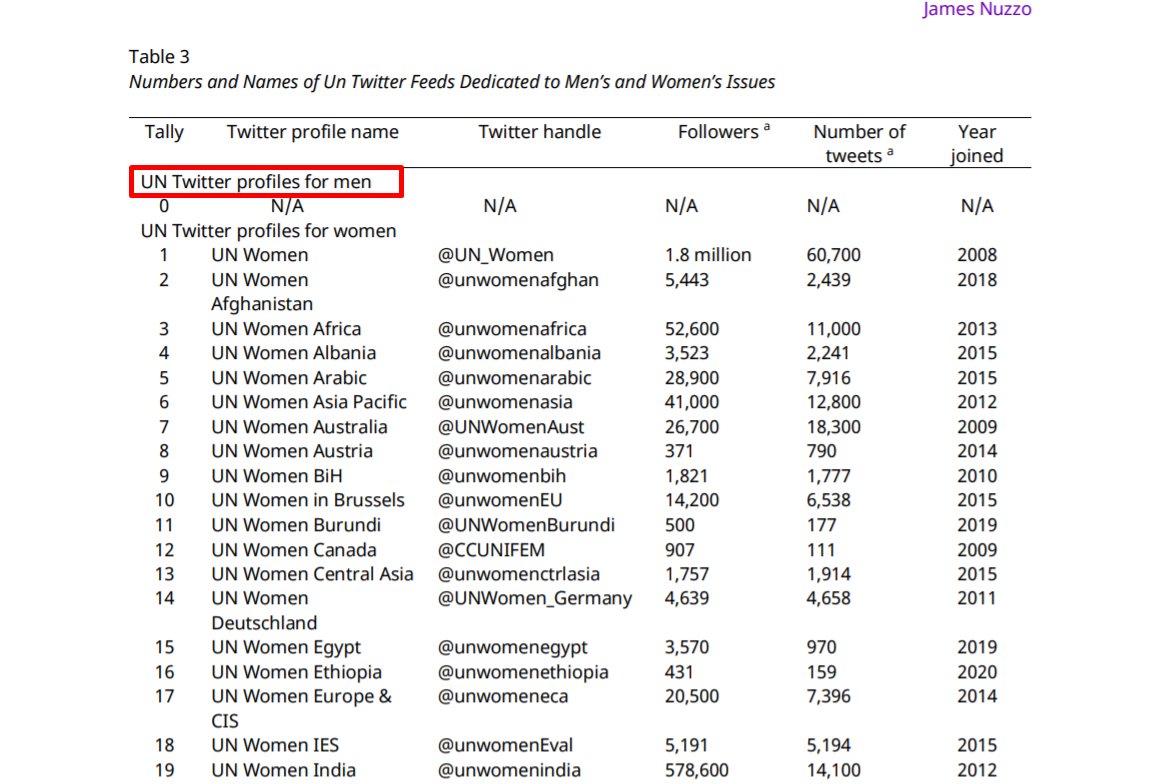
Task: Click the 28,900 followers value
Action: tap(692, 378)
